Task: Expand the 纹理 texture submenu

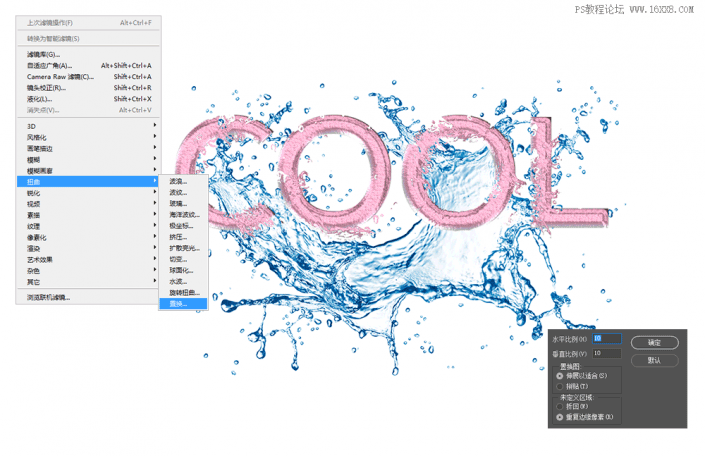Action: click(89, 226)
